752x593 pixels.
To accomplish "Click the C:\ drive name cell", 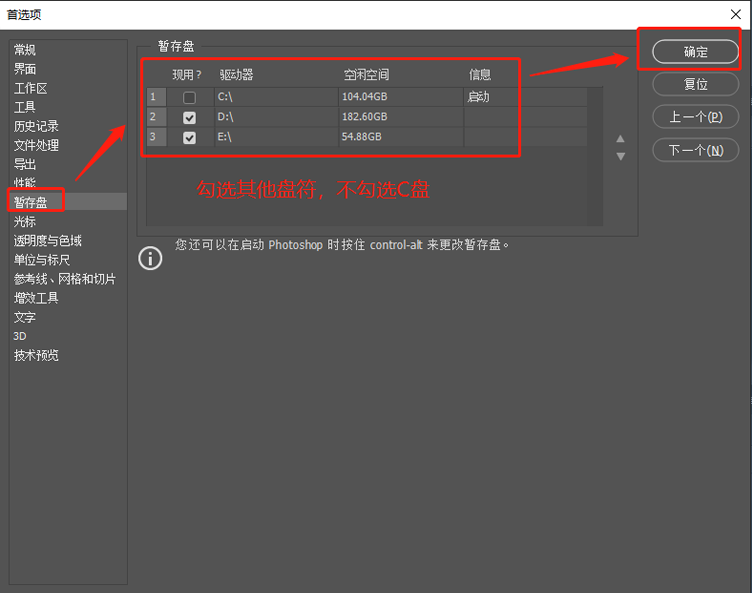I will (276, 97).
